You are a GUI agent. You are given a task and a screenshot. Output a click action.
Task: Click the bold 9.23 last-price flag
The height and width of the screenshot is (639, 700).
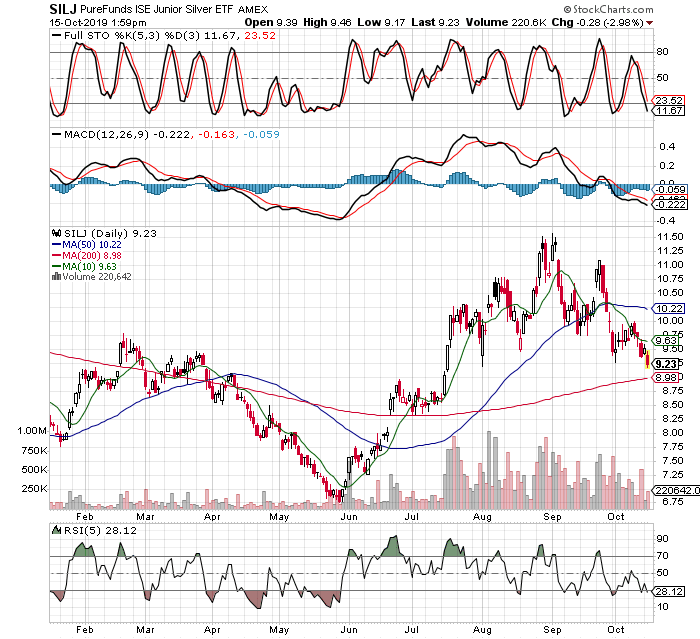(667, 364)
